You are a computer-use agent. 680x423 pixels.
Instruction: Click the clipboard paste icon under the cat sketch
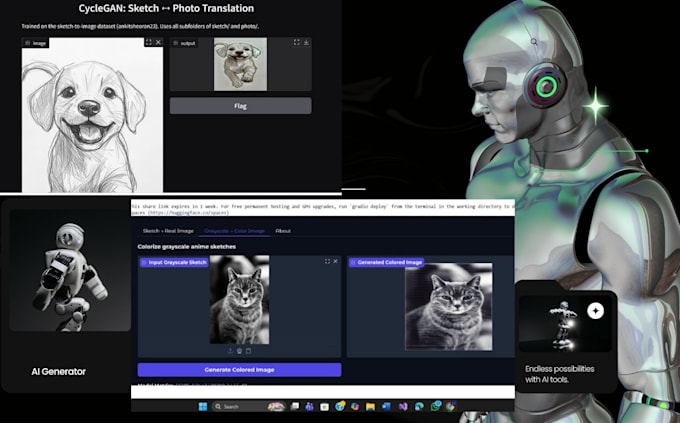pyautogui.click(x=248, y=351)
